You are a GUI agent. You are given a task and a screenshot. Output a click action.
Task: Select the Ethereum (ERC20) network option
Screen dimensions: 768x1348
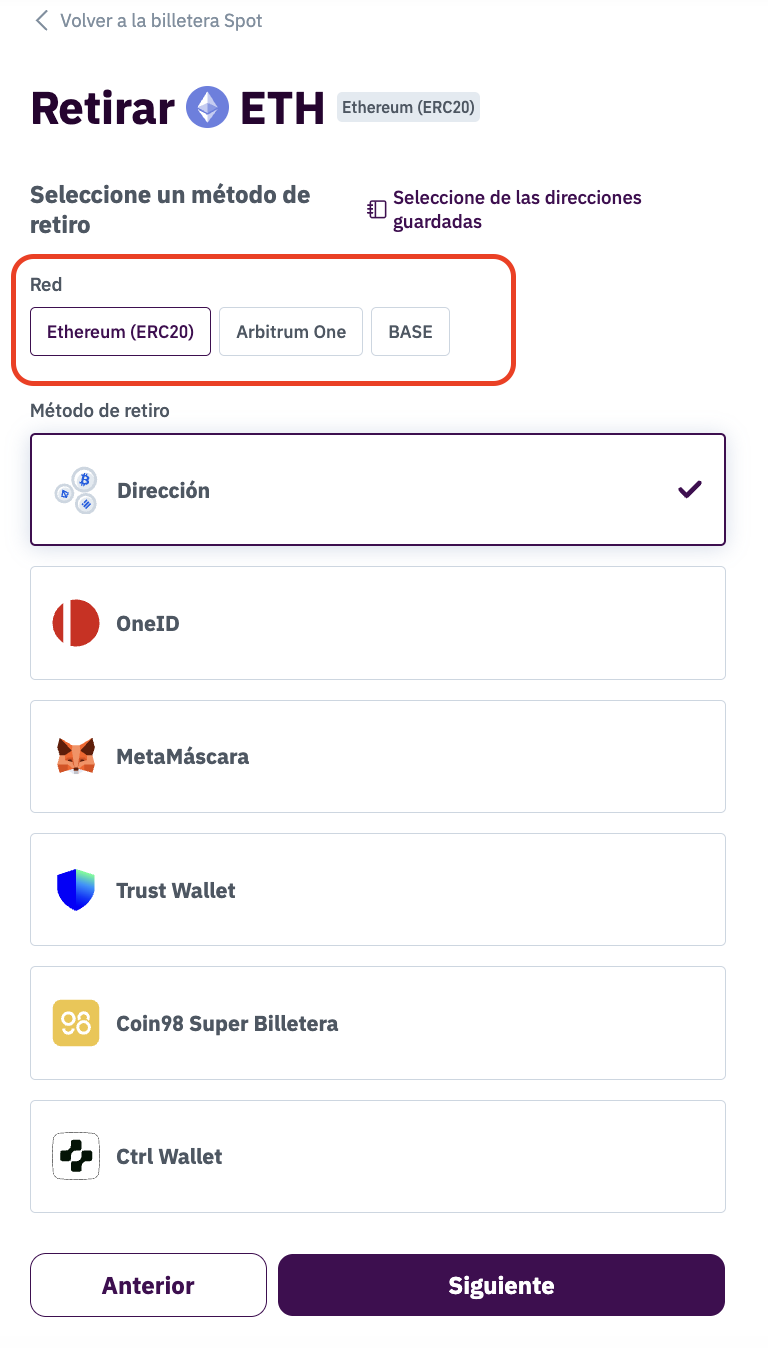point(120,332)
